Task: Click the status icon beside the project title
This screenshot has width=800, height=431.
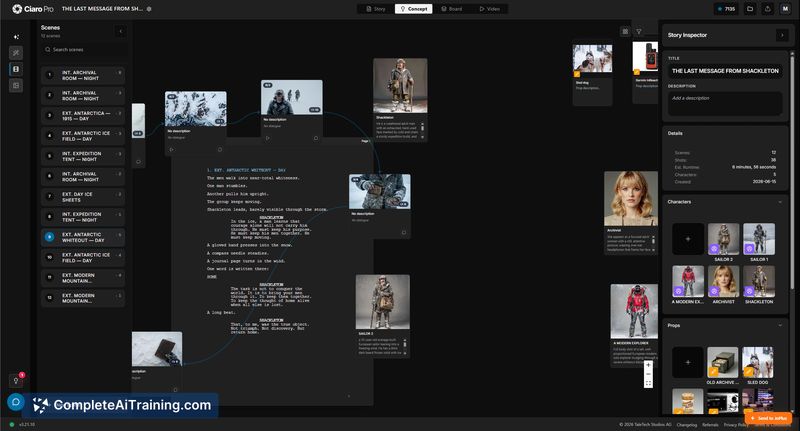Action: 149,9
